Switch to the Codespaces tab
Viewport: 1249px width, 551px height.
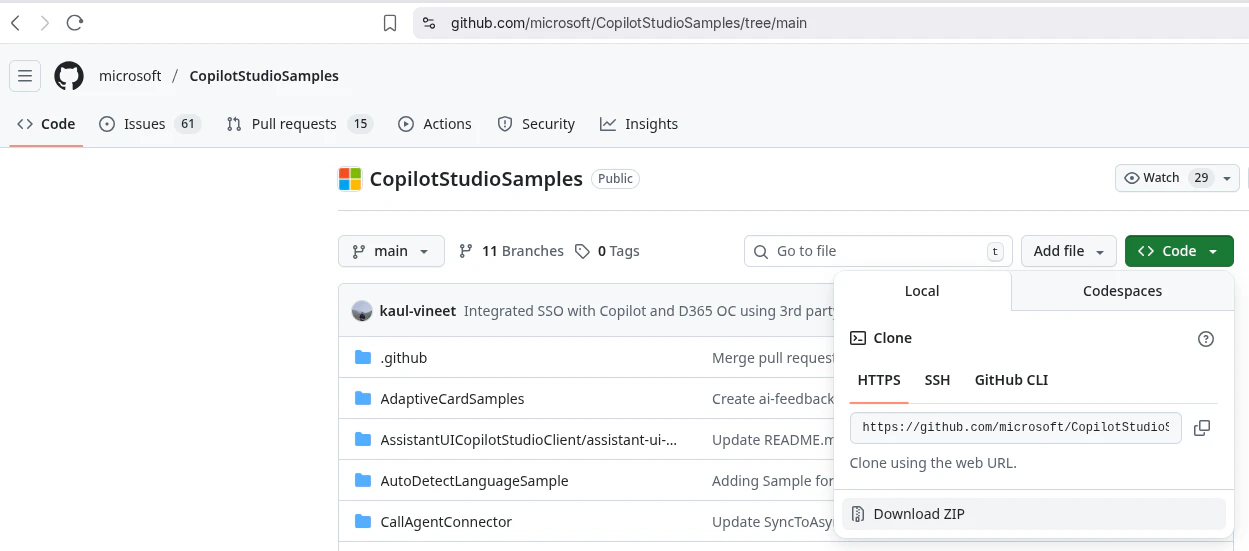[1122, 291]
